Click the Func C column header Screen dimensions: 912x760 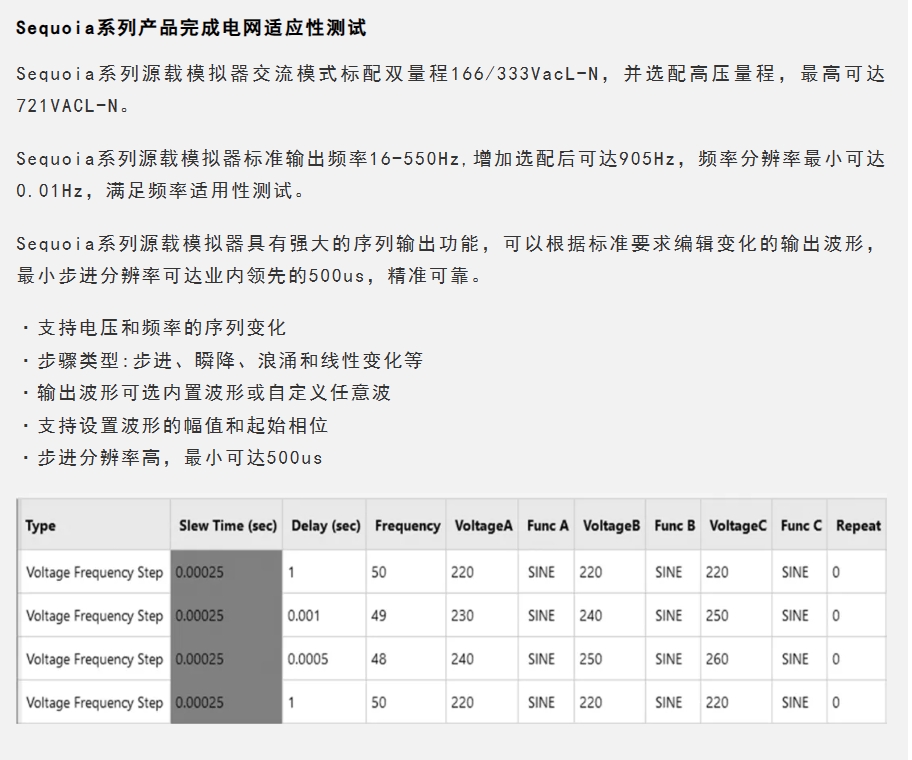pyautogui.click(x=800, y=525)
